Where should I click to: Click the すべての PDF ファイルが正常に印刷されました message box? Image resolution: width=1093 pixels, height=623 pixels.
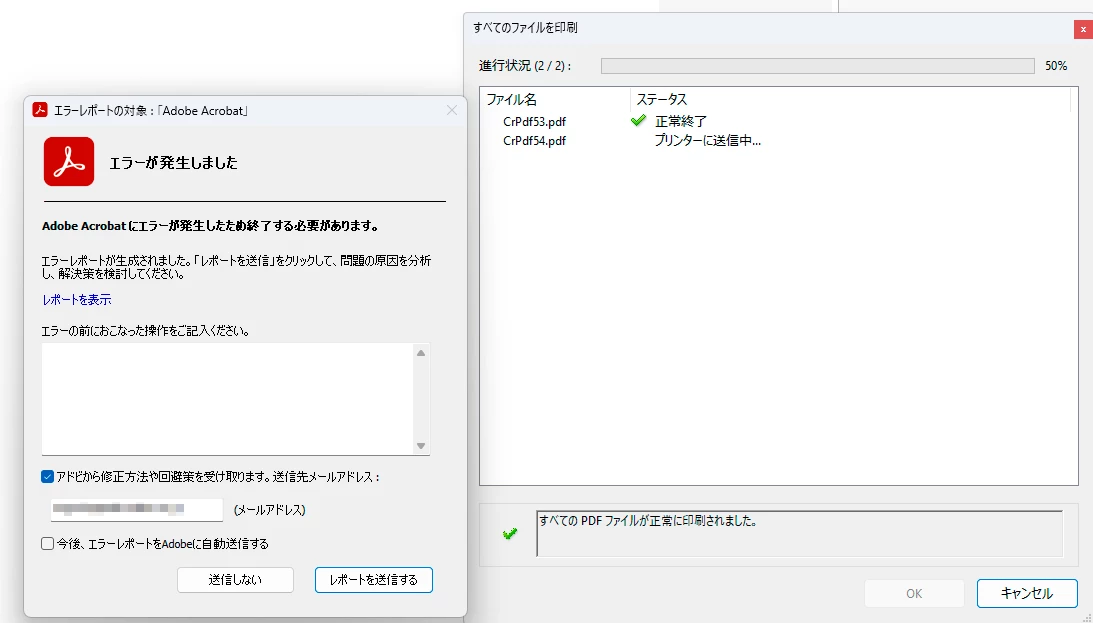(x=800, y=533)
